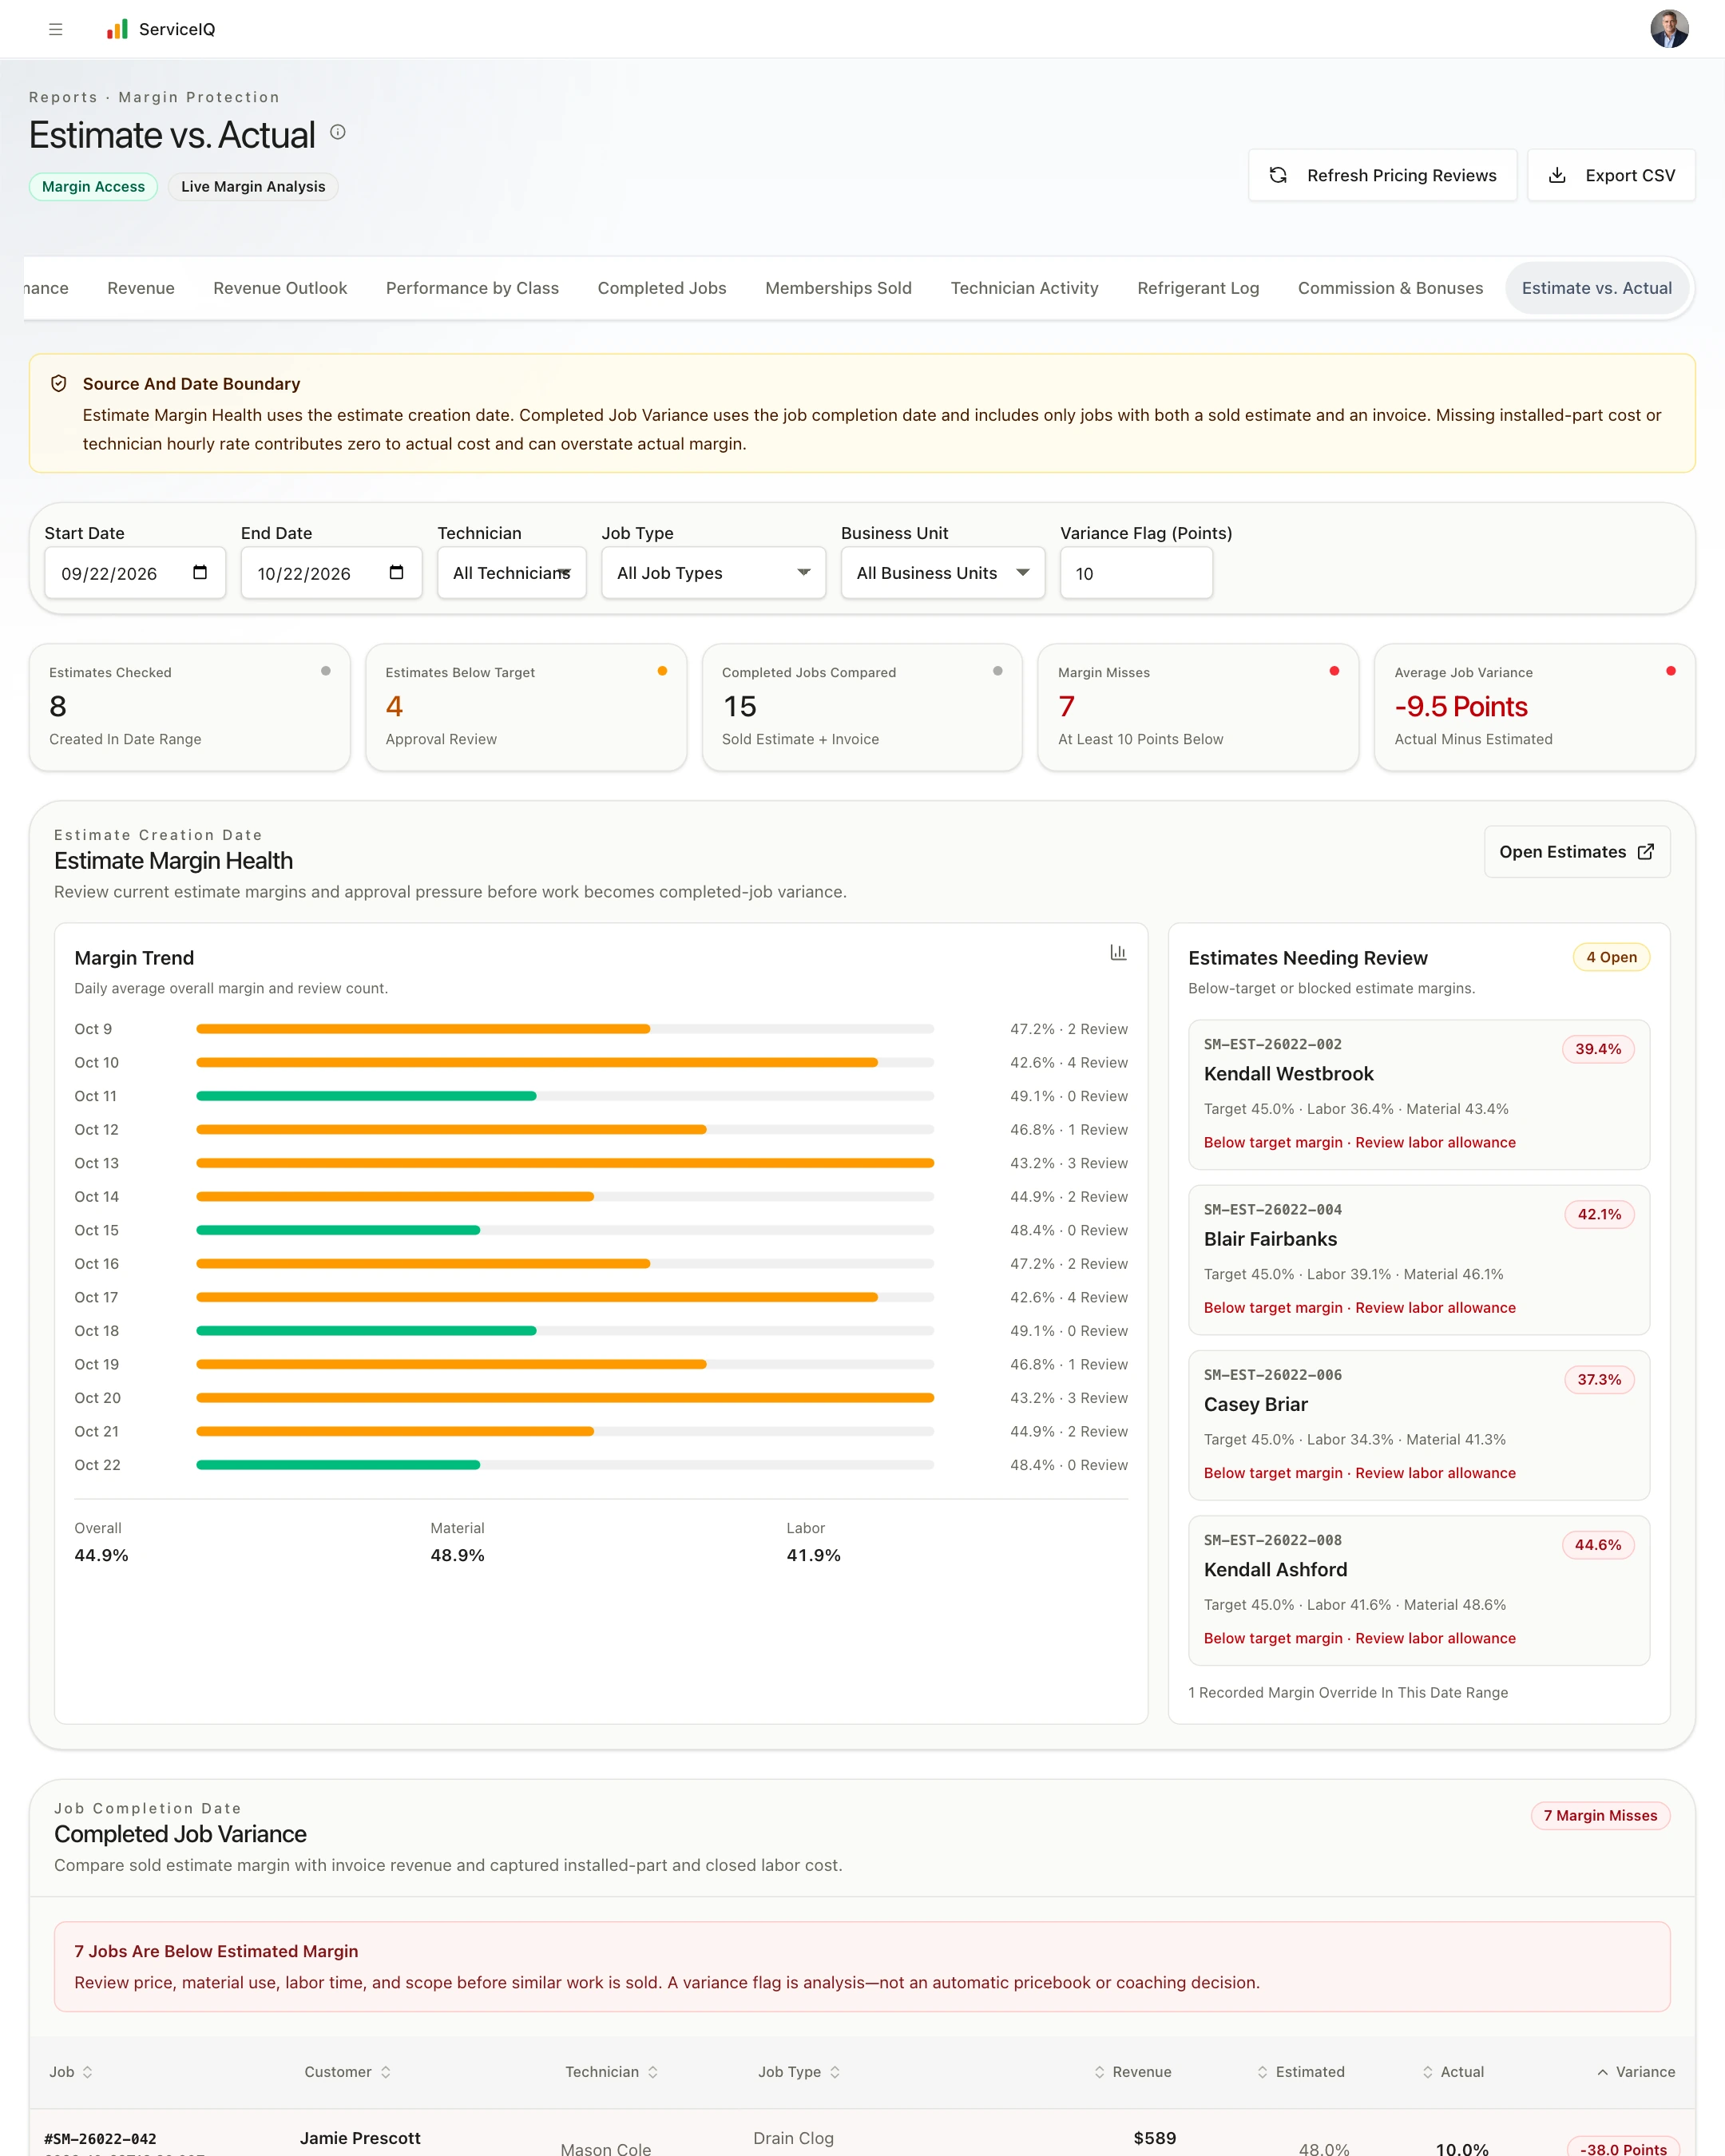Sort table by Revenue column

pyautogui.click(x=1132, y=2072)
